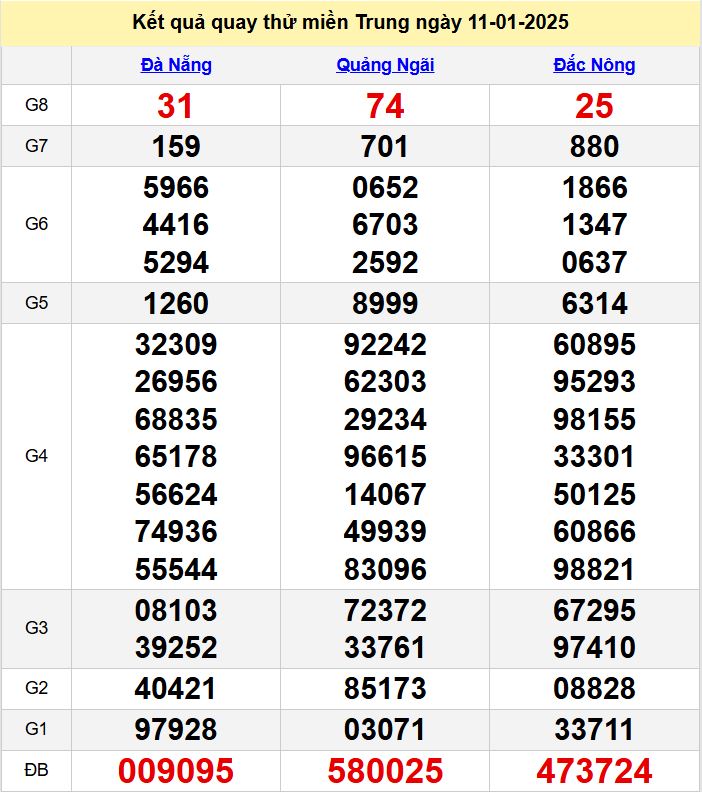
Task: Click the G4 result 32309
Action: [x=176, y=345]
